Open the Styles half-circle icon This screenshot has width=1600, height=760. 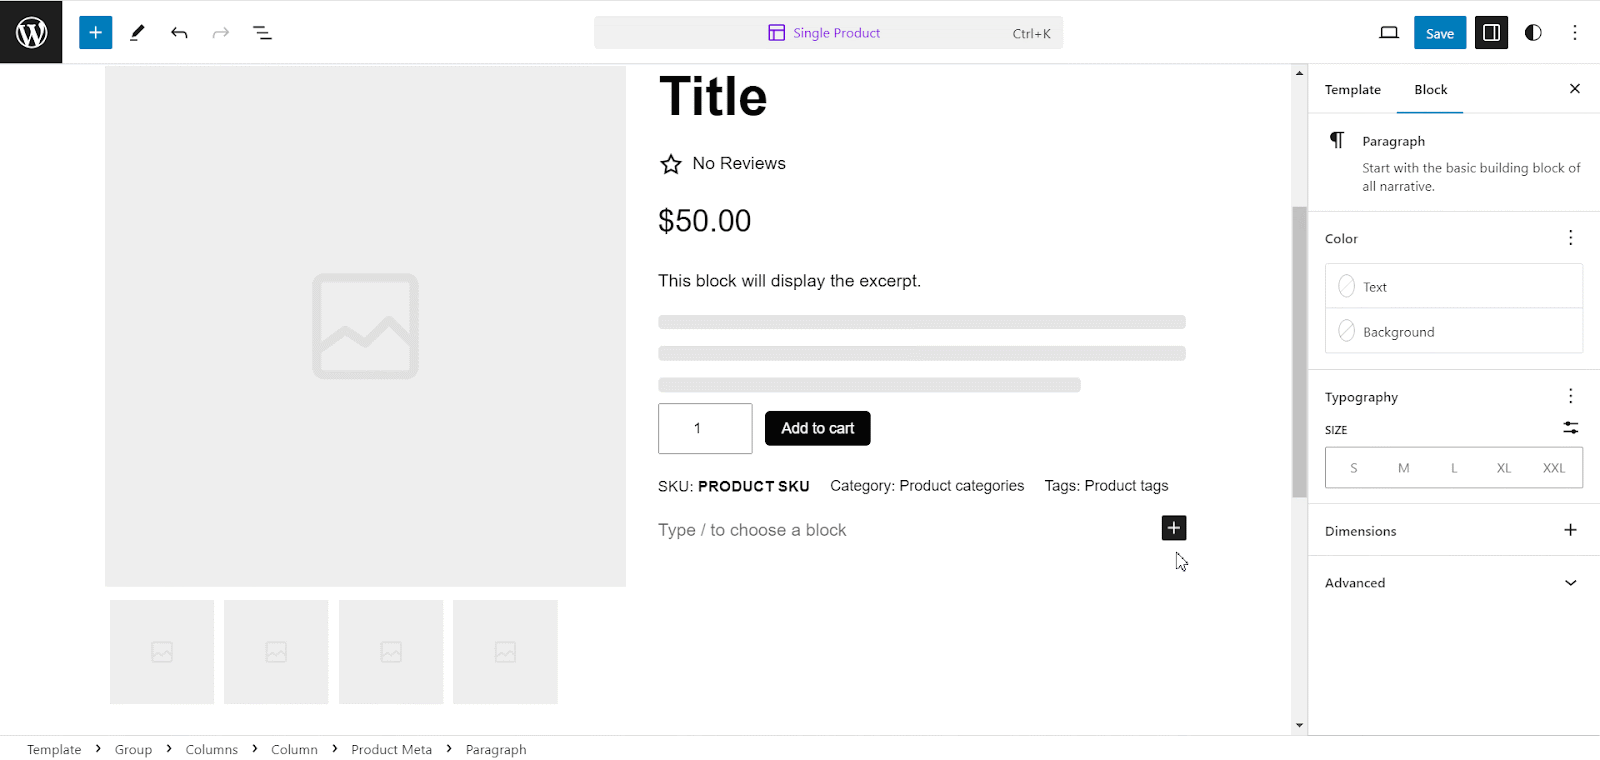(x=1533, y=32)
